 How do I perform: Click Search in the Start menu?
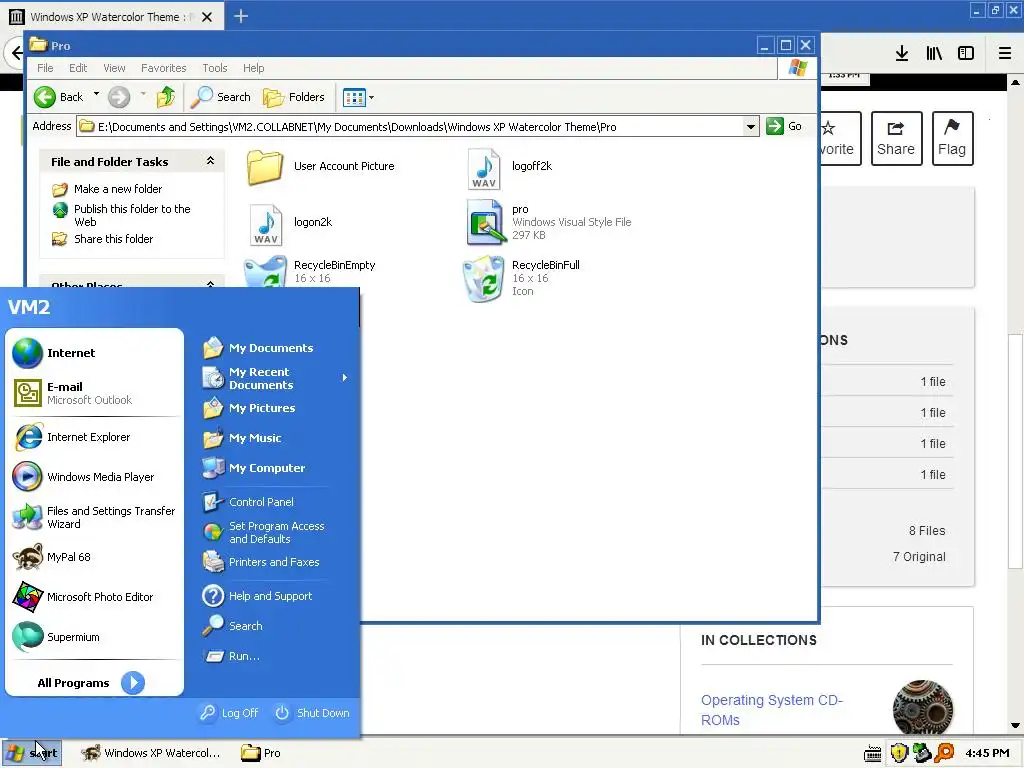click(x=232, y=626)
